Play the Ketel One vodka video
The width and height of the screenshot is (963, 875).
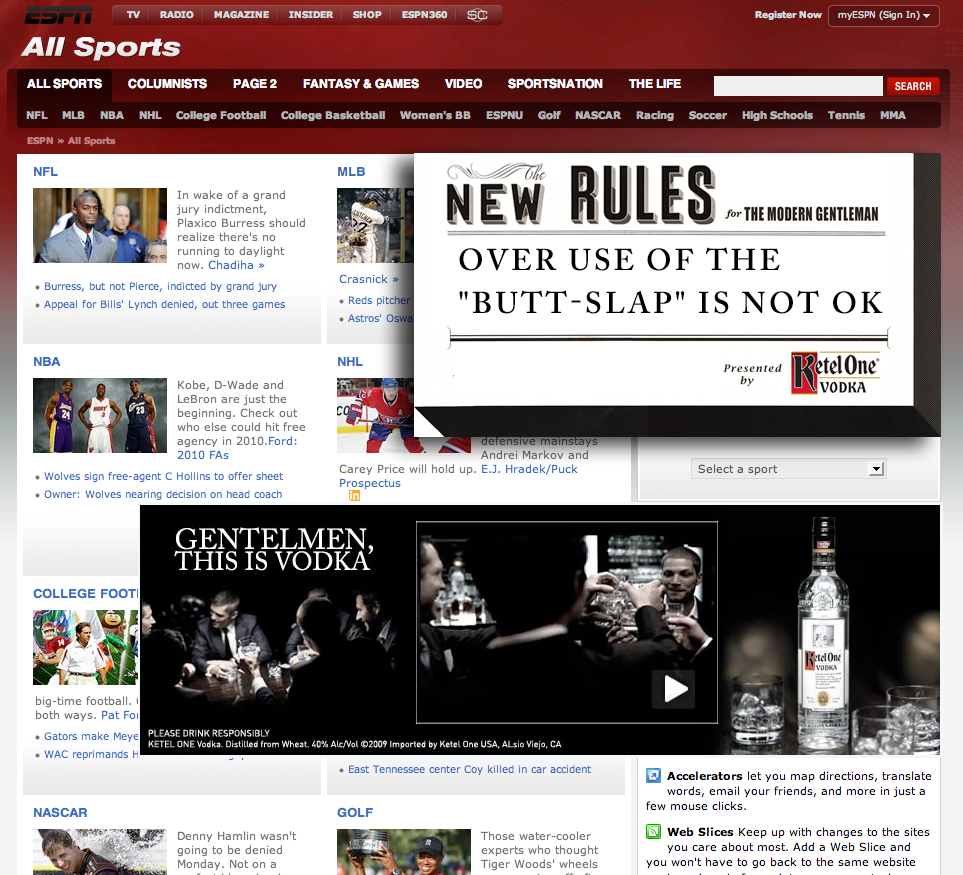[x=674, y=688]
